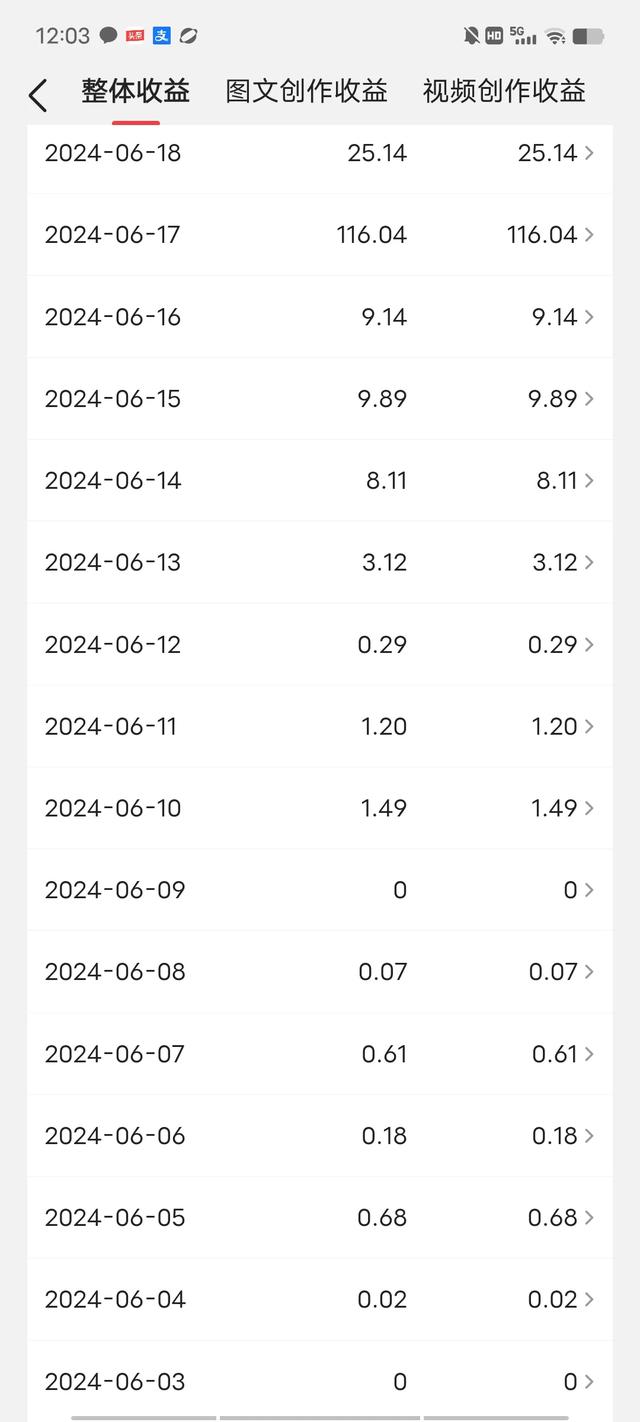Switch to 视频创作收益 tab
This screenshot has width=640, height=1422.
(x=504, y=91)
